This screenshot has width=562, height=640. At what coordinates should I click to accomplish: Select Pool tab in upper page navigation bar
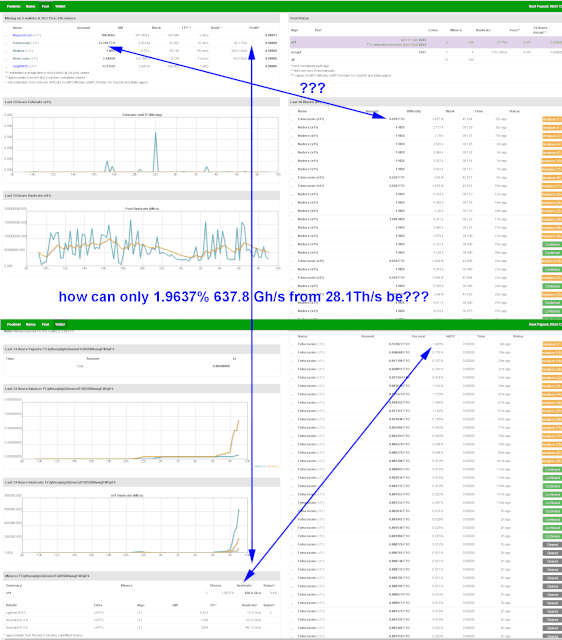pyautogui.click(x=45, y=7)
